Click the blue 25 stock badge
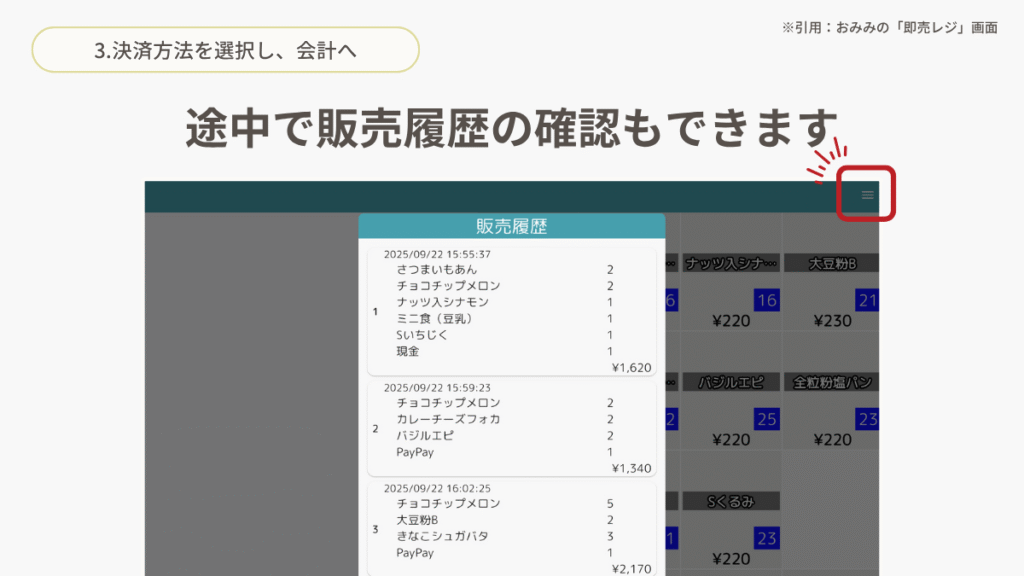This screenshot has height=576, width=1024. click(767, 419)
